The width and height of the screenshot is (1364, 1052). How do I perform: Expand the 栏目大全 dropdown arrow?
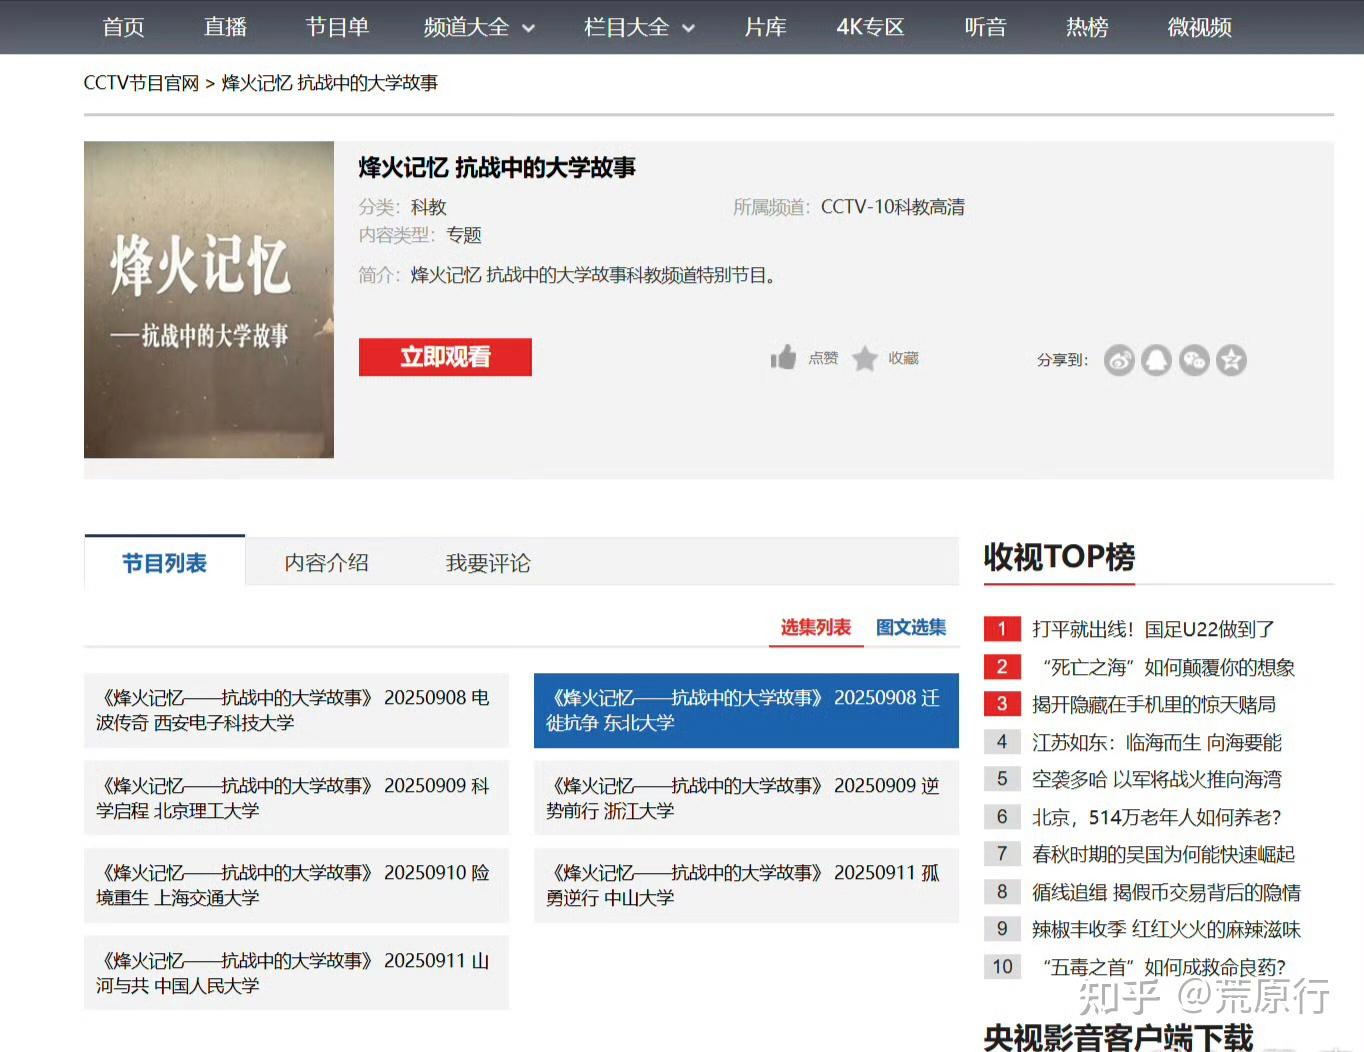688,28
